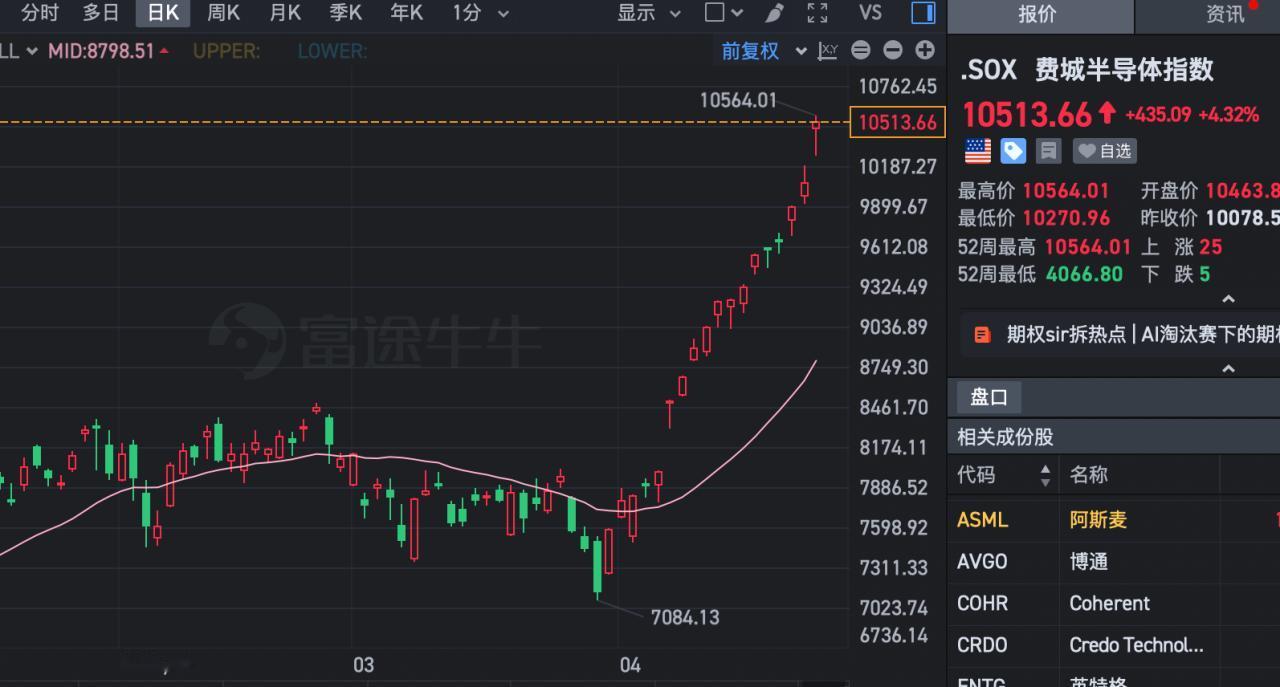Open the chart layout square dropdown
The image size is (1280, 687).
point(724,13)
